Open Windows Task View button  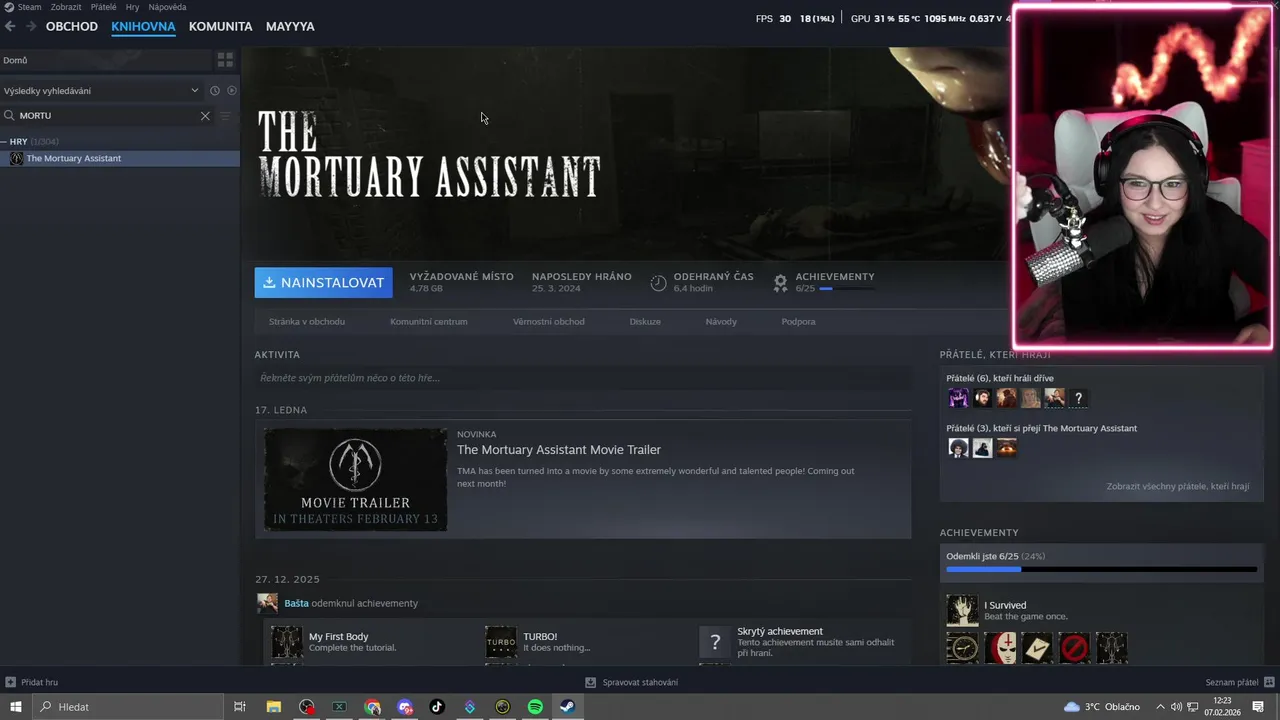pyautogui.click(x=240, y=707)
